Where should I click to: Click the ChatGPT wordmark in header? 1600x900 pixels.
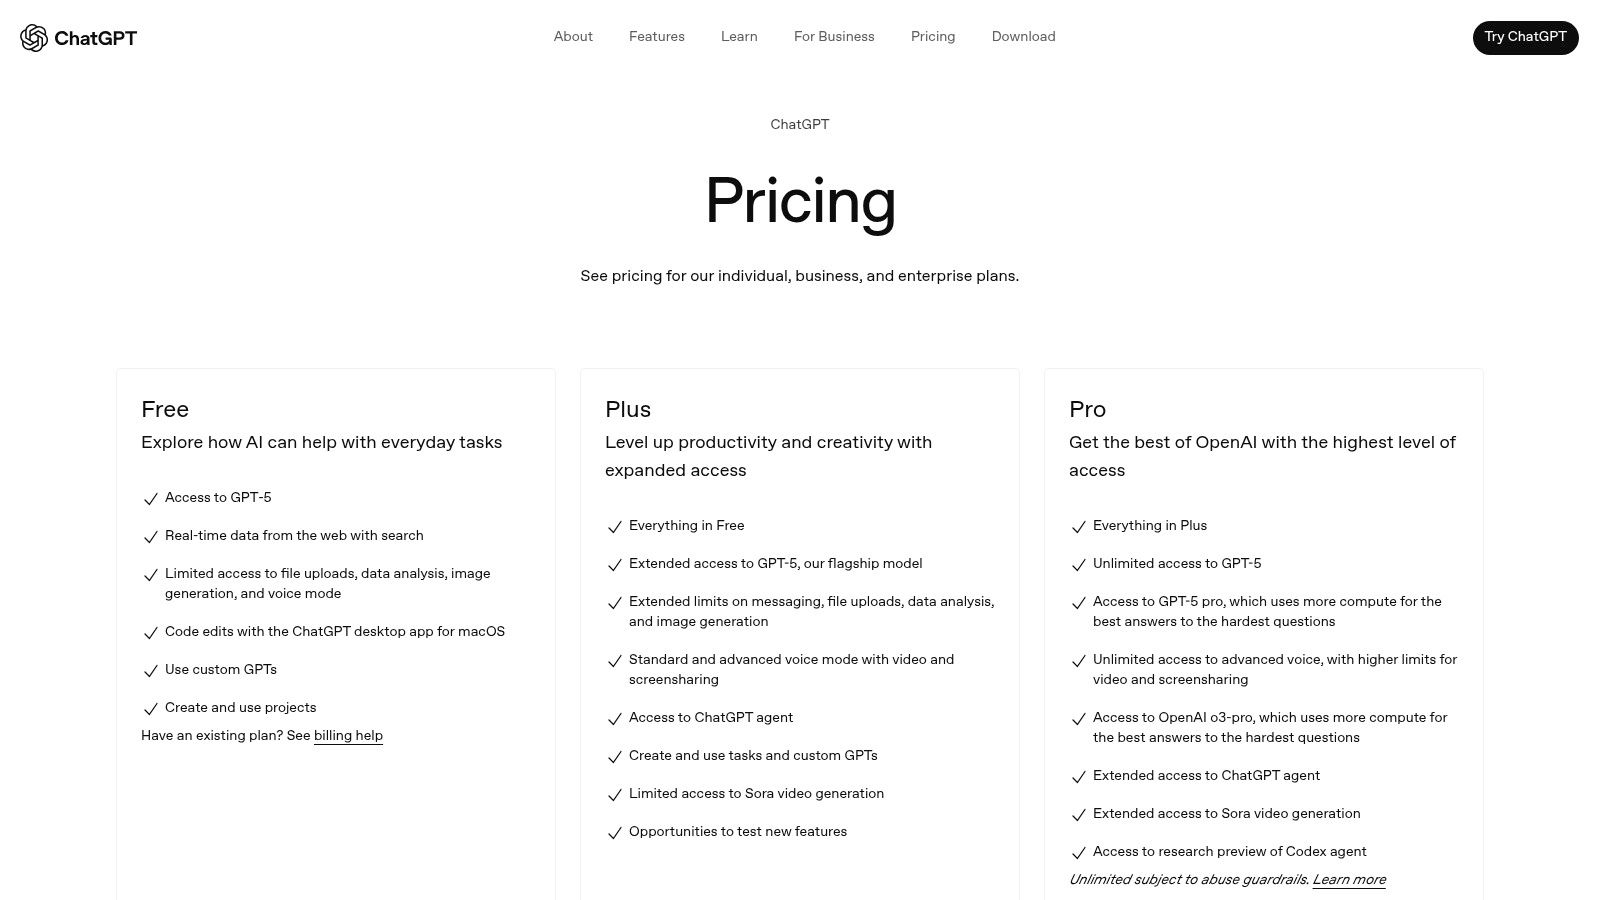coord(95,38)
